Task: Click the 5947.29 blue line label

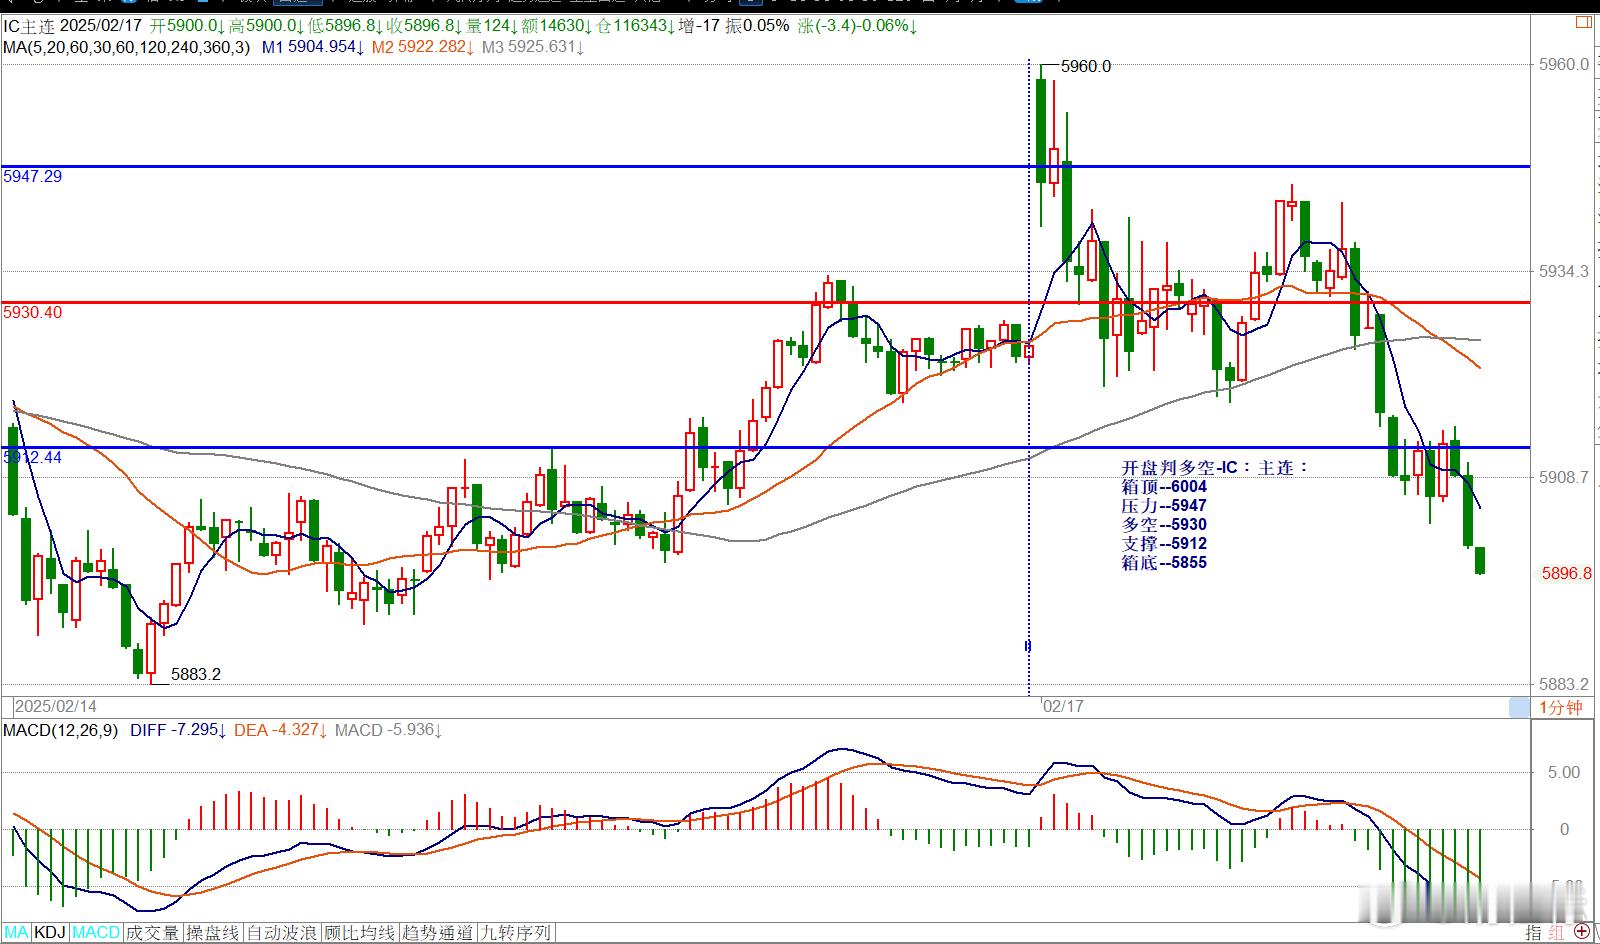Action: 32,176
